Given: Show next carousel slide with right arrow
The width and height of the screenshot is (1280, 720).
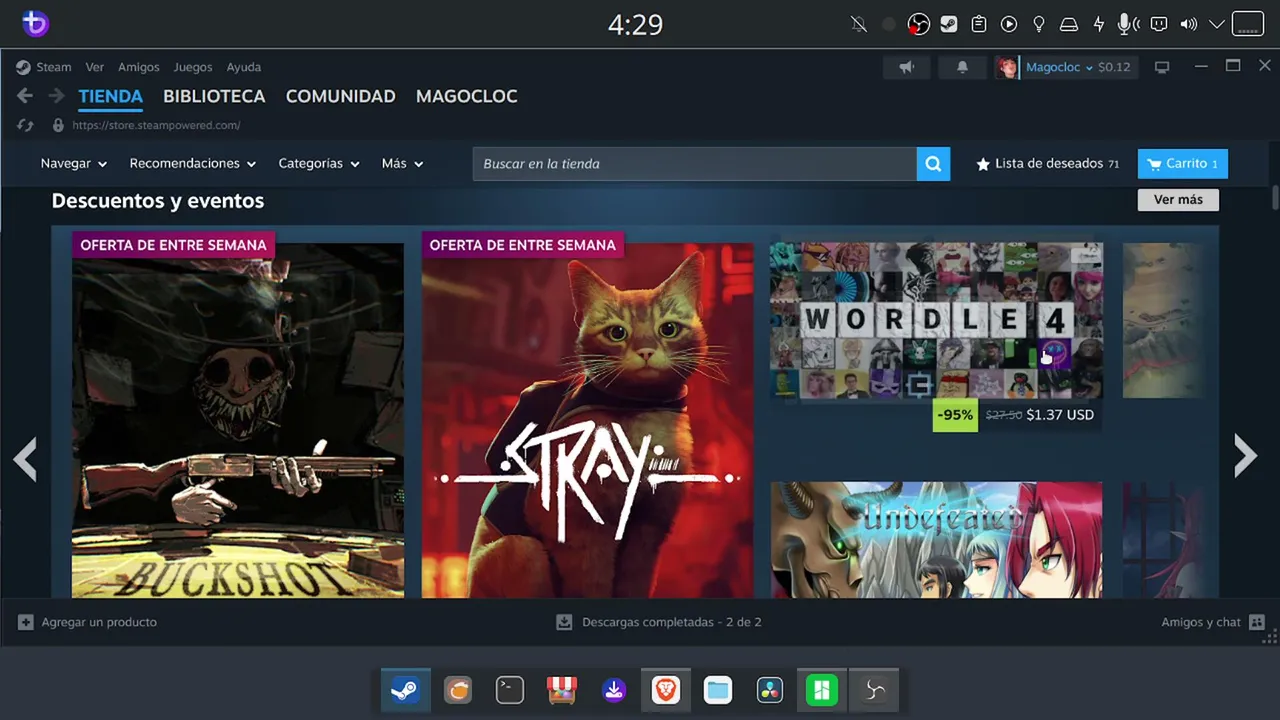Looking at the screenshot, I should click(x=1245, y=456).
